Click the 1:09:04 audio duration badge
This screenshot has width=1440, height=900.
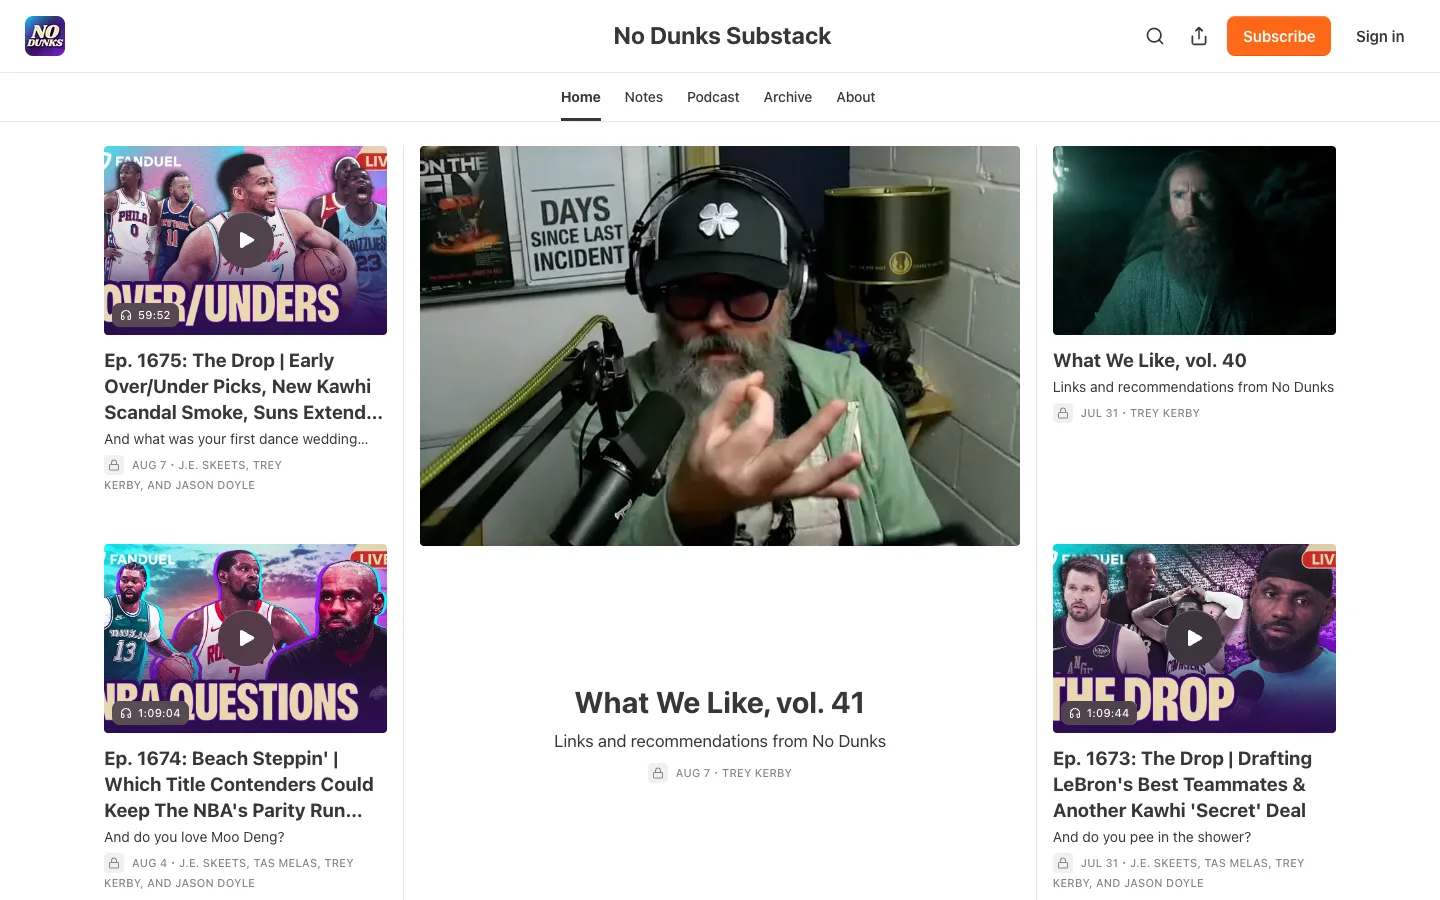(150, 713)
